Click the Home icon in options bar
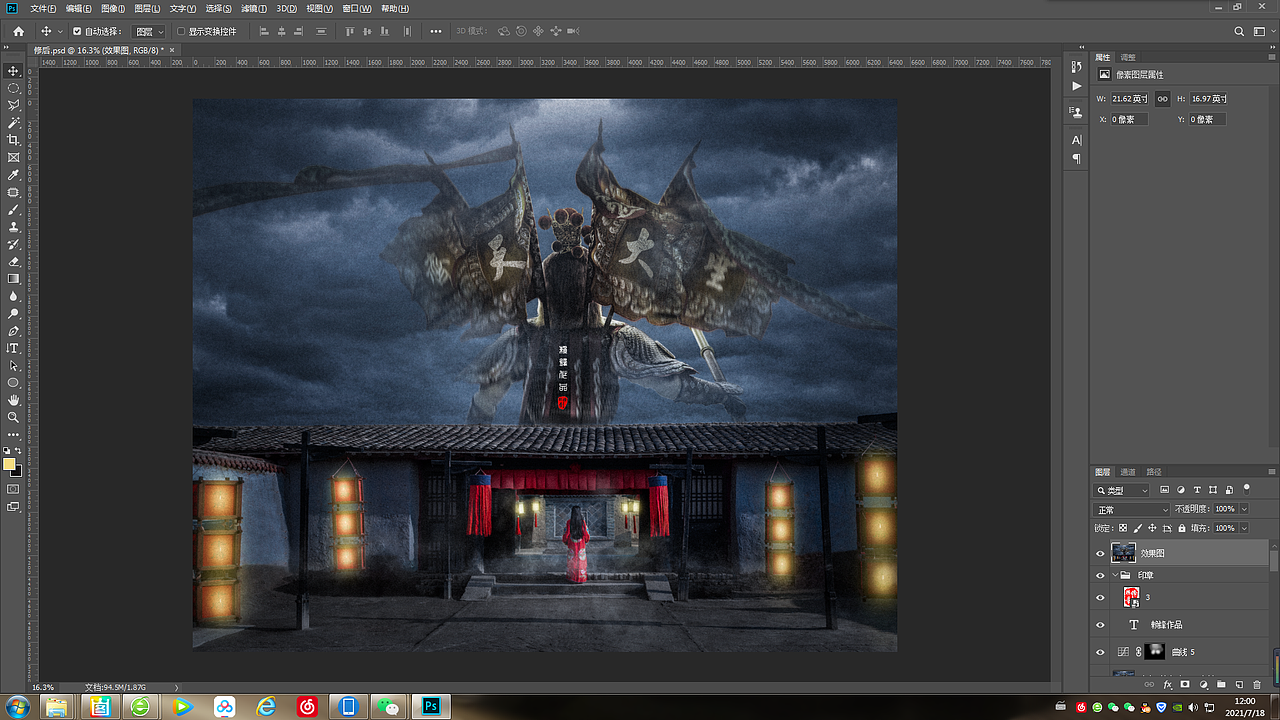Image resolution: width=1280 pixels, height=720 pixels. (18, 31)
